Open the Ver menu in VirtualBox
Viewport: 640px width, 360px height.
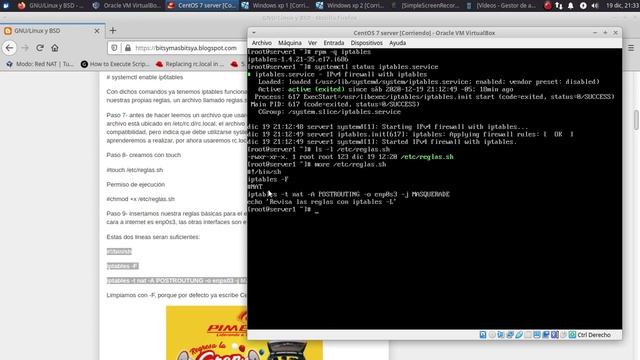pos(312,43)
